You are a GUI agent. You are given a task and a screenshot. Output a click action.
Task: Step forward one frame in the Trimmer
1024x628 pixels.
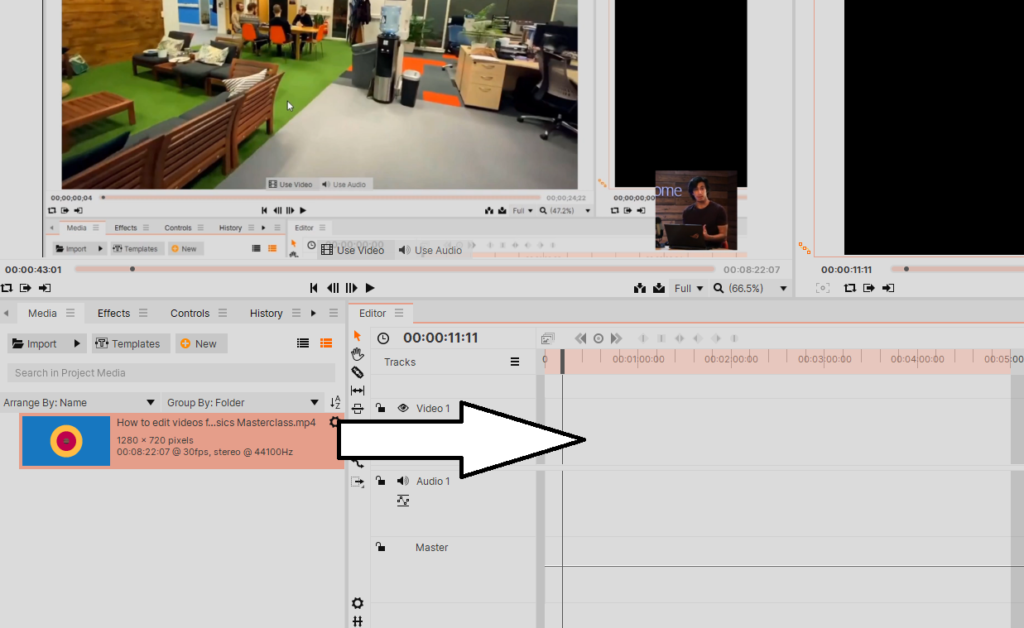click(x=351, y=288)
